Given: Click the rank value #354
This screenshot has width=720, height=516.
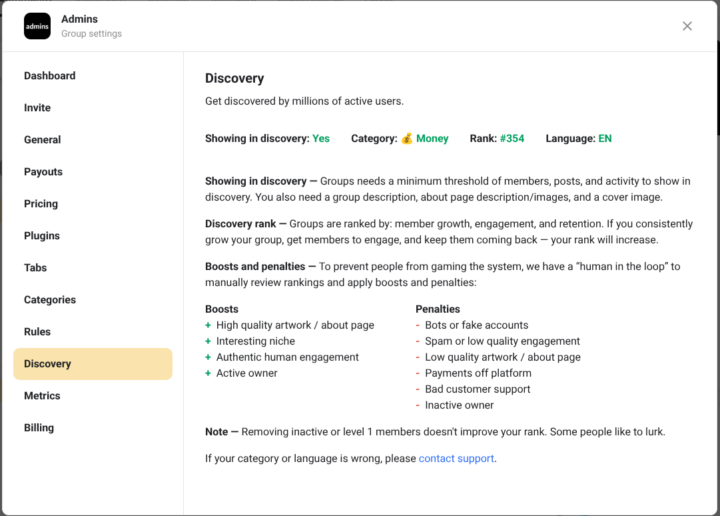Looking at the screenshot, I should tap(512, 139).
